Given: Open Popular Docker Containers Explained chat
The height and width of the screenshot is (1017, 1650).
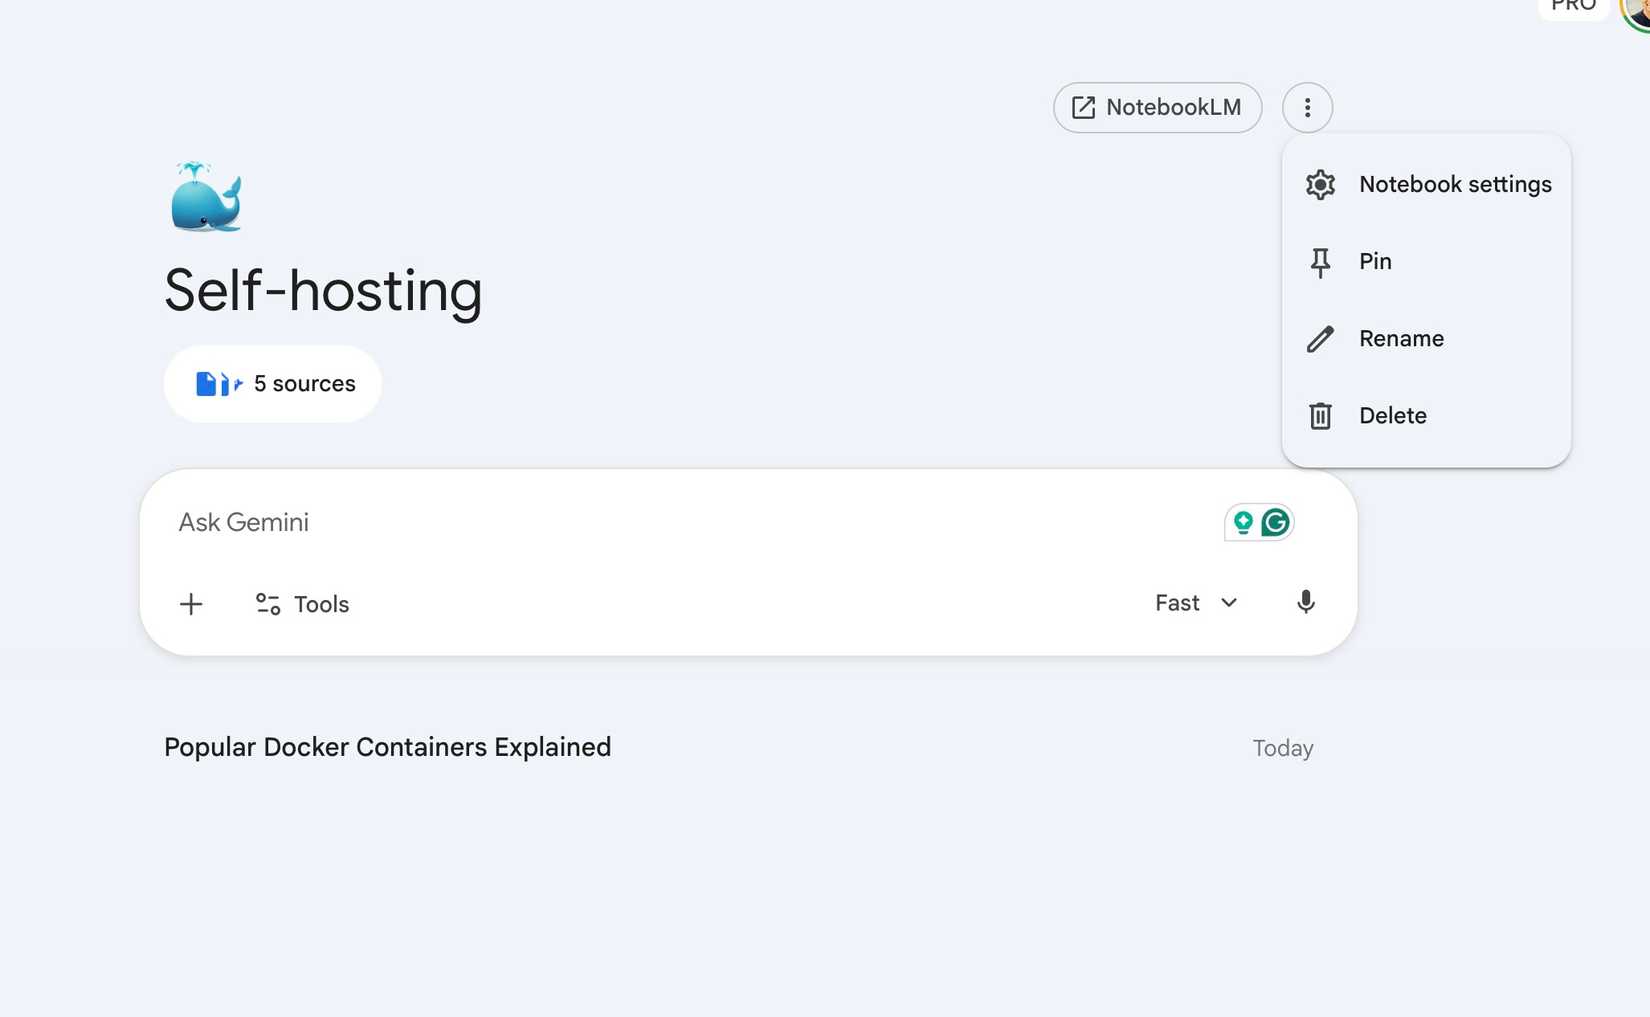Looking at the screenshot, I should click(x=387, y=747).
